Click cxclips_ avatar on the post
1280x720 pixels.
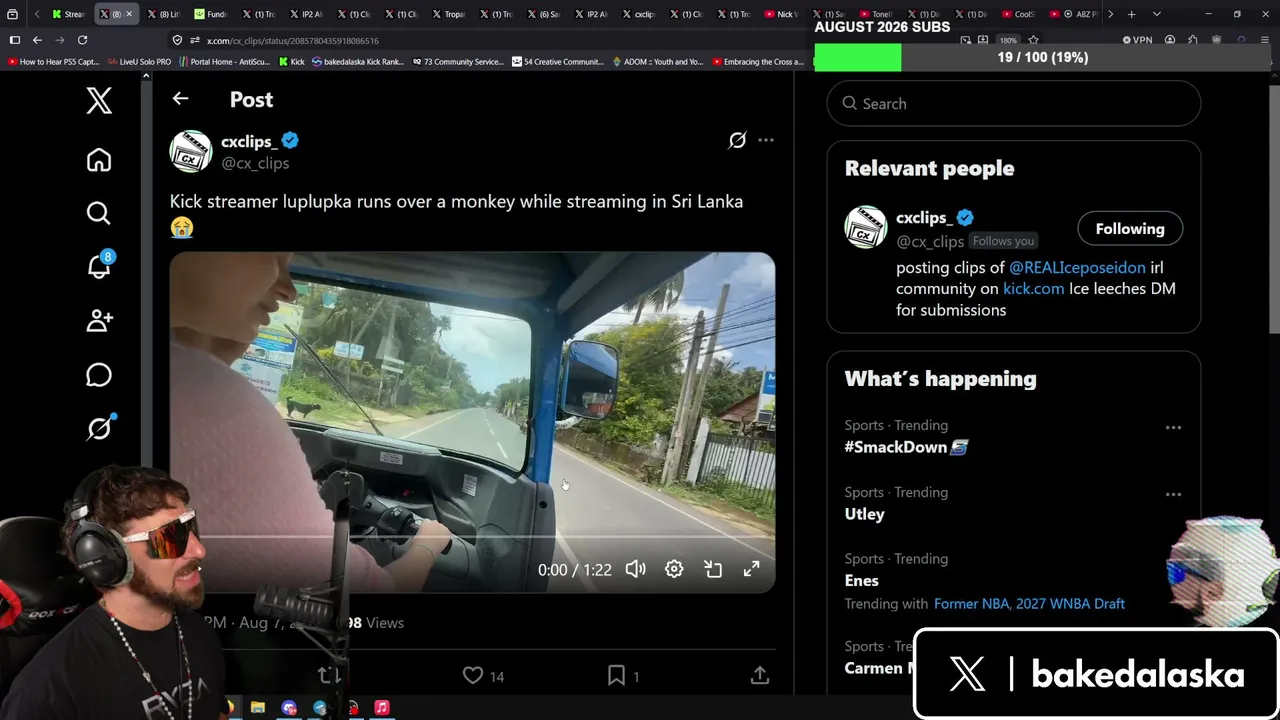click(191, 151)
